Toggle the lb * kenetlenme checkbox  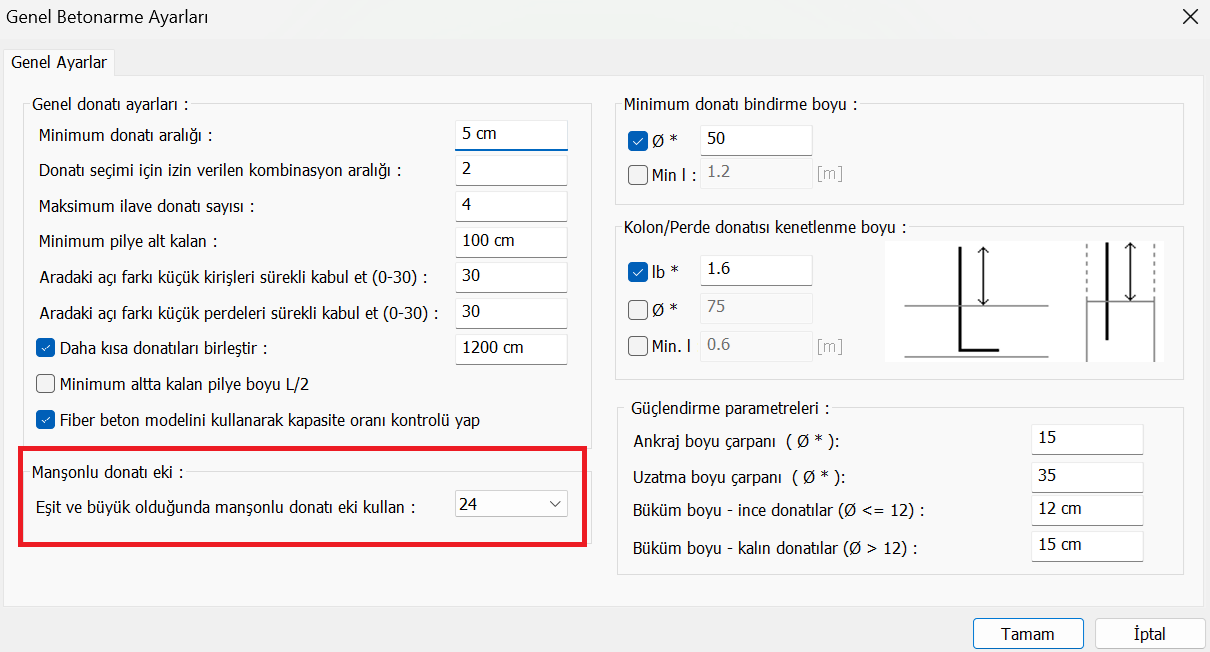[638, 270]
